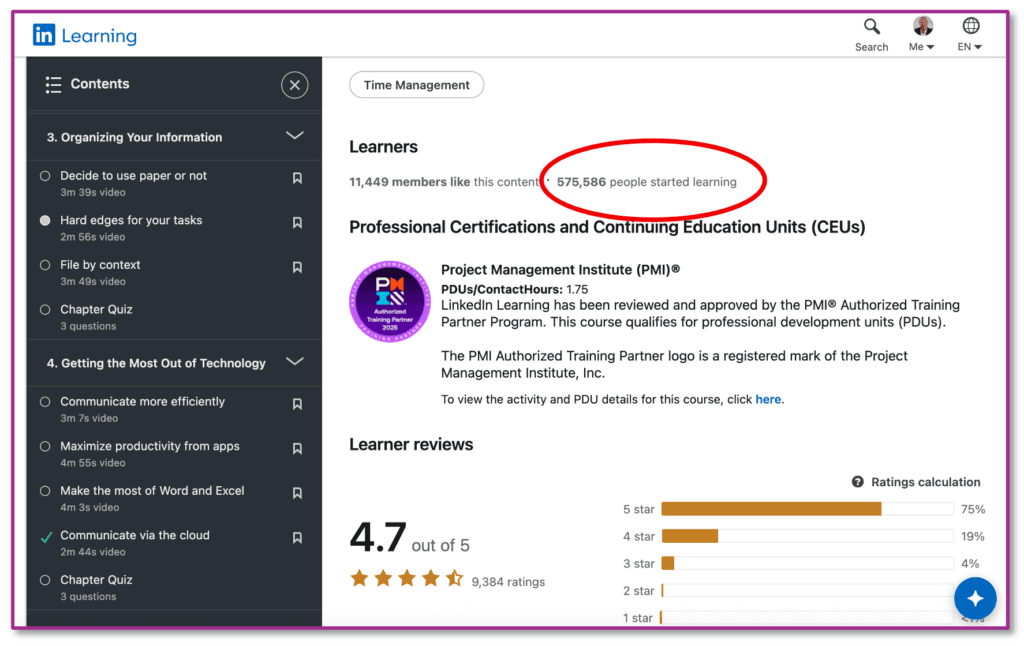
Task: Select status circle for Communicate more efficiently
Action: point(45,402)
